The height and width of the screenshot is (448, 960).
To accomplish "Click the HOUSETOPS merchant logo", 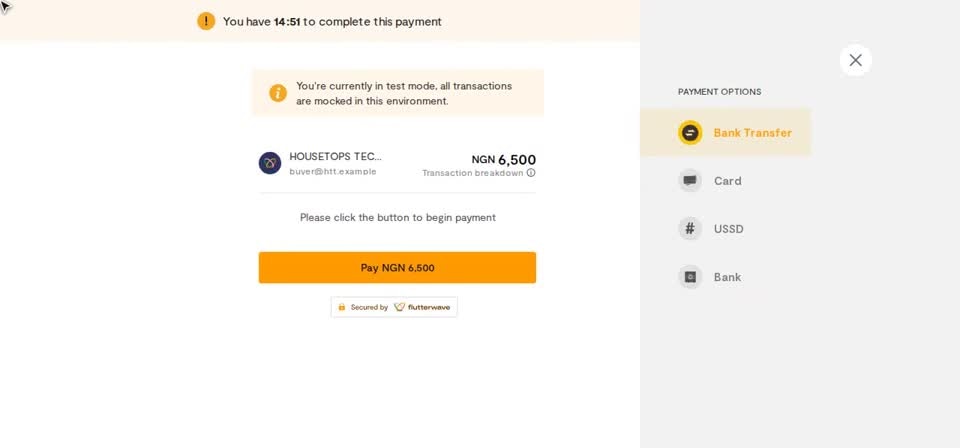I will 270,163.
